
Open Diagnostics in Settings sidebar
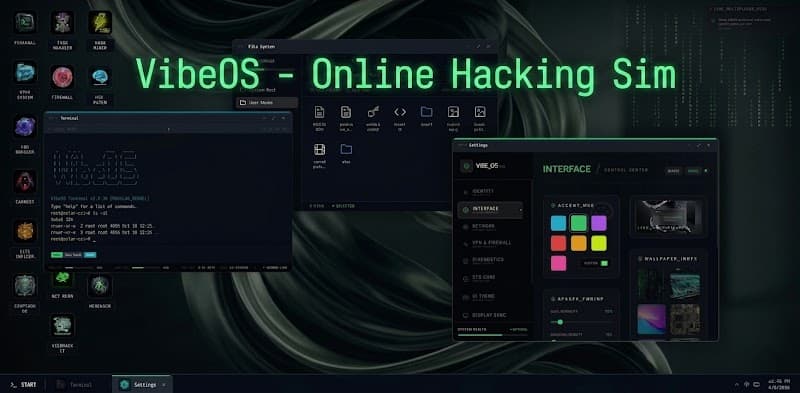coord(490,261)
